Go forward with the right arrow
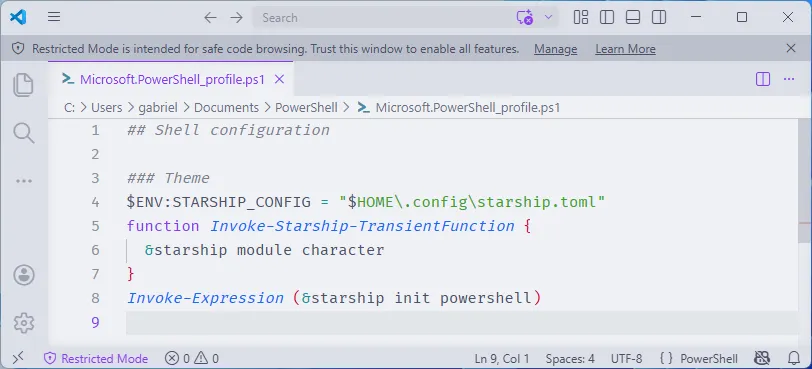This screenshot has width=812, height=369. [237, 18]
